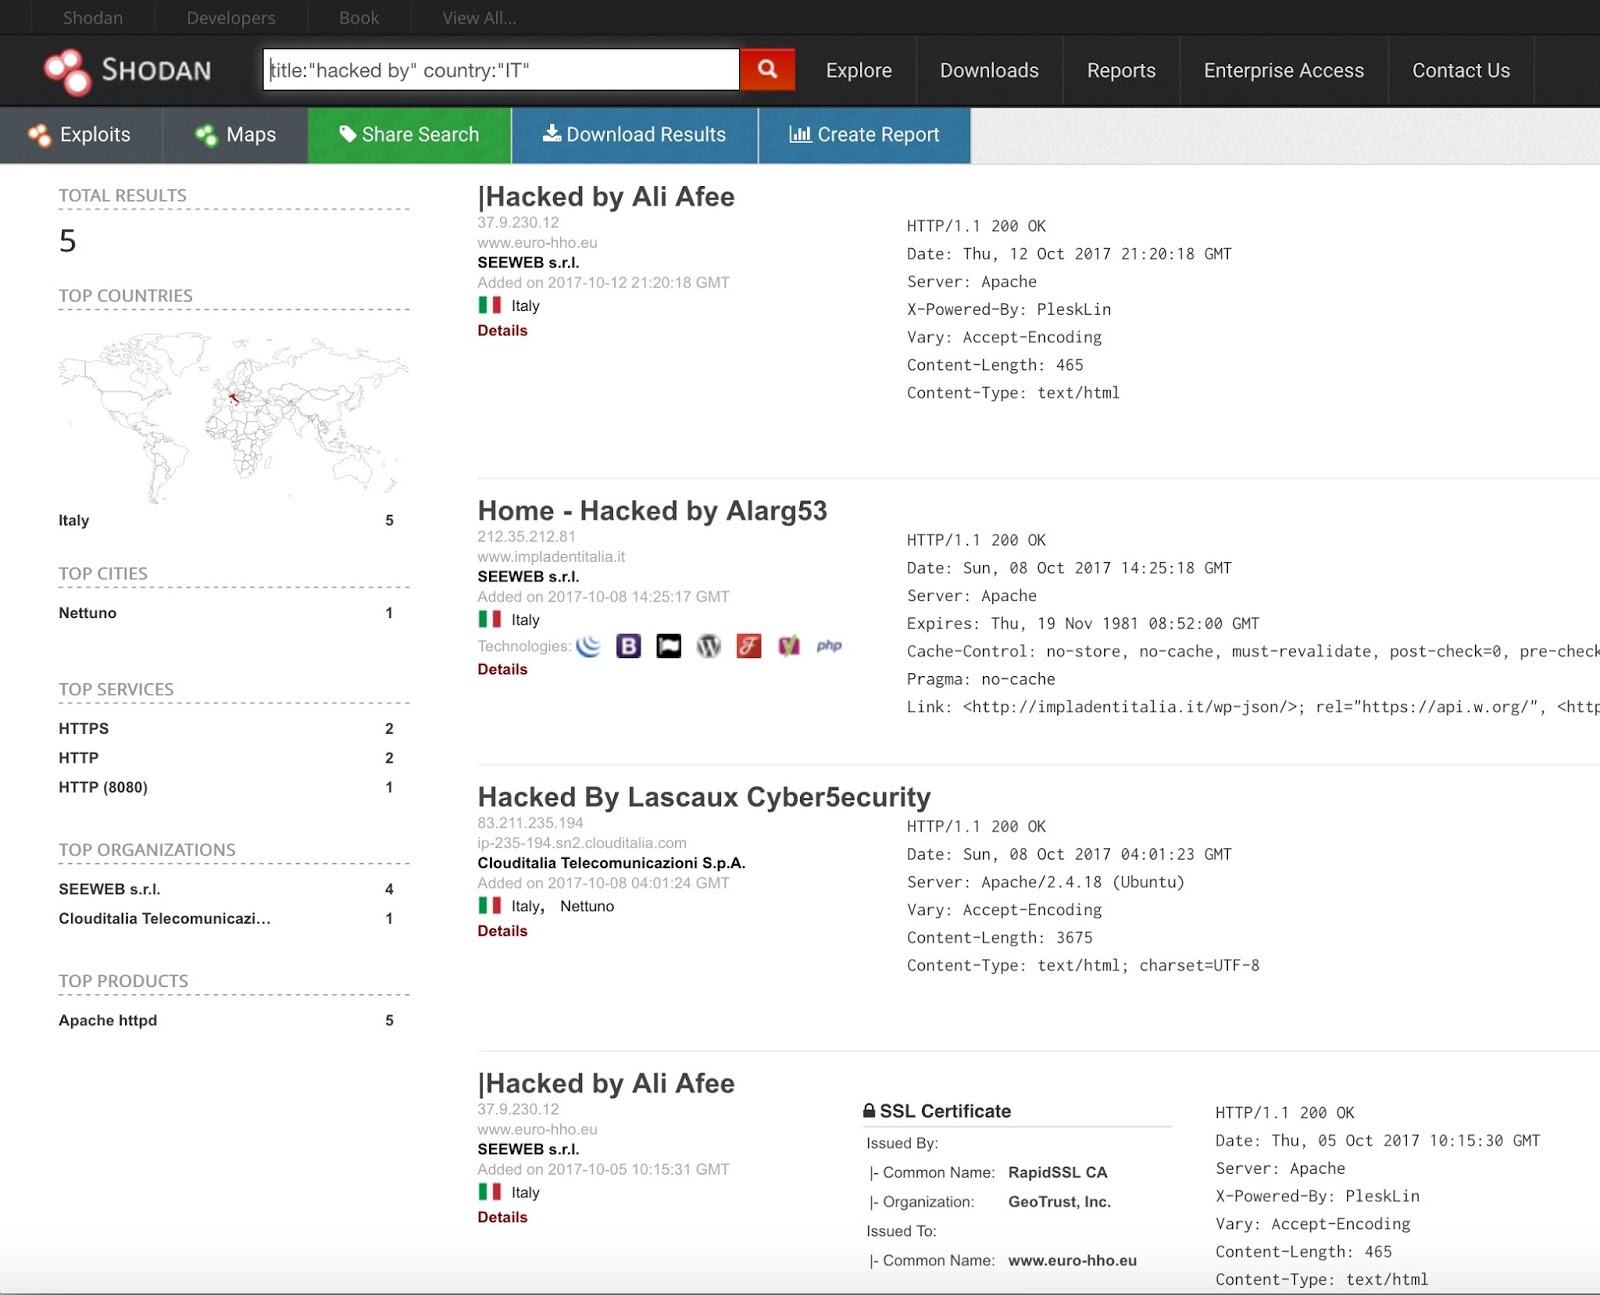The image size is (1600, 1295).
Task: Filter by plain HTTP service
Action: point(79,758)
